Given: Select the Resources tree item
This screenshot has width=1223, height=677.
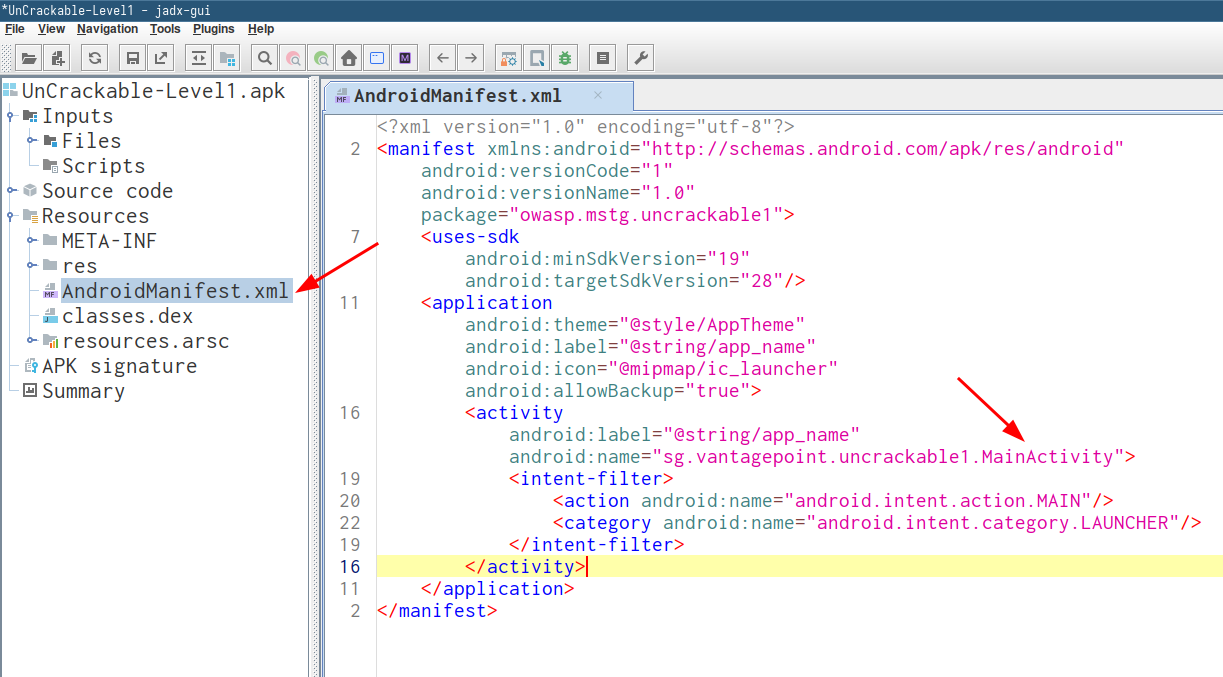Looking at the screenshot, I should pos(95,216).
